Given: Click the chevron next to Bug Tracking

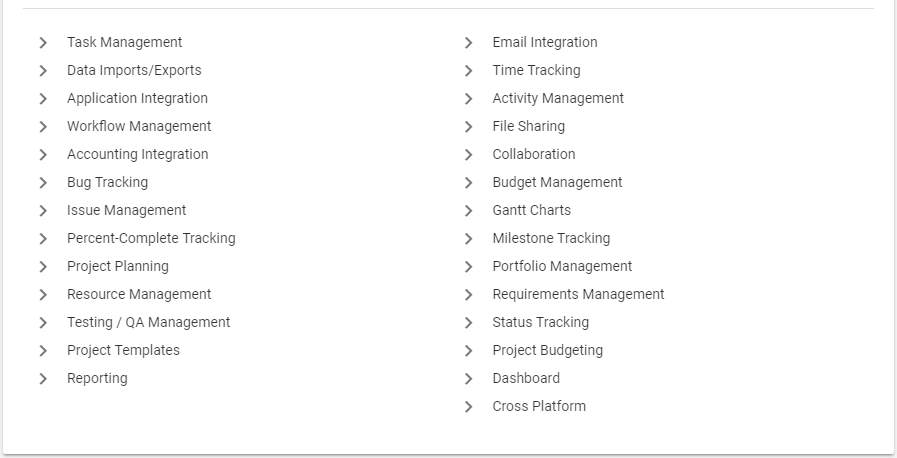Looking at the screenshot, I should click(x=43, y=183).
